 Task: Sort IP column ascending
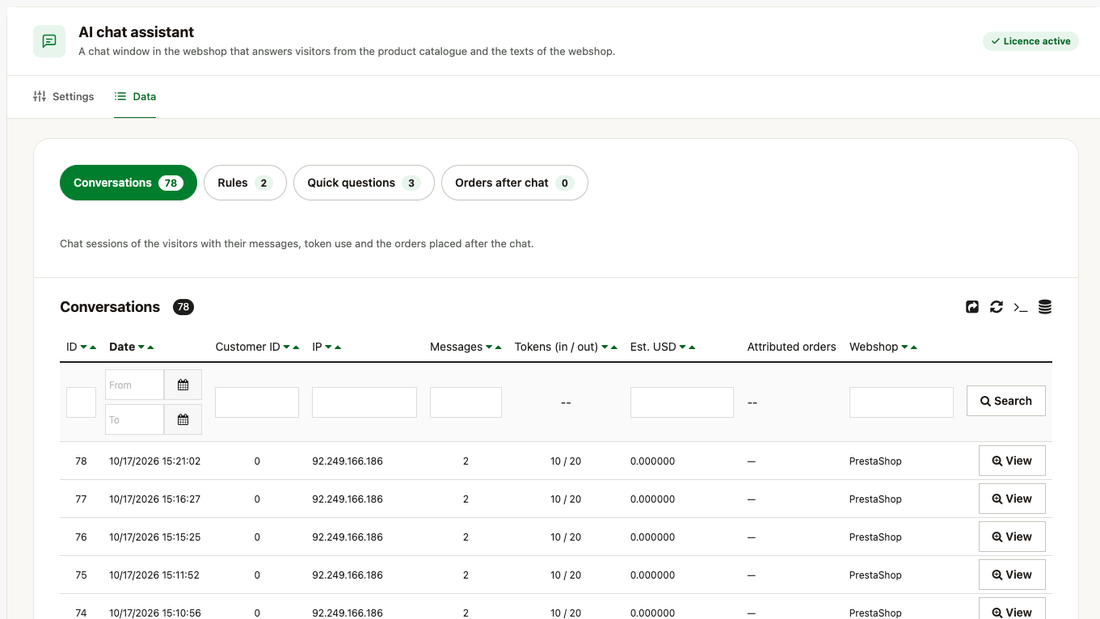pyautogui.click(x=337, y=347)
